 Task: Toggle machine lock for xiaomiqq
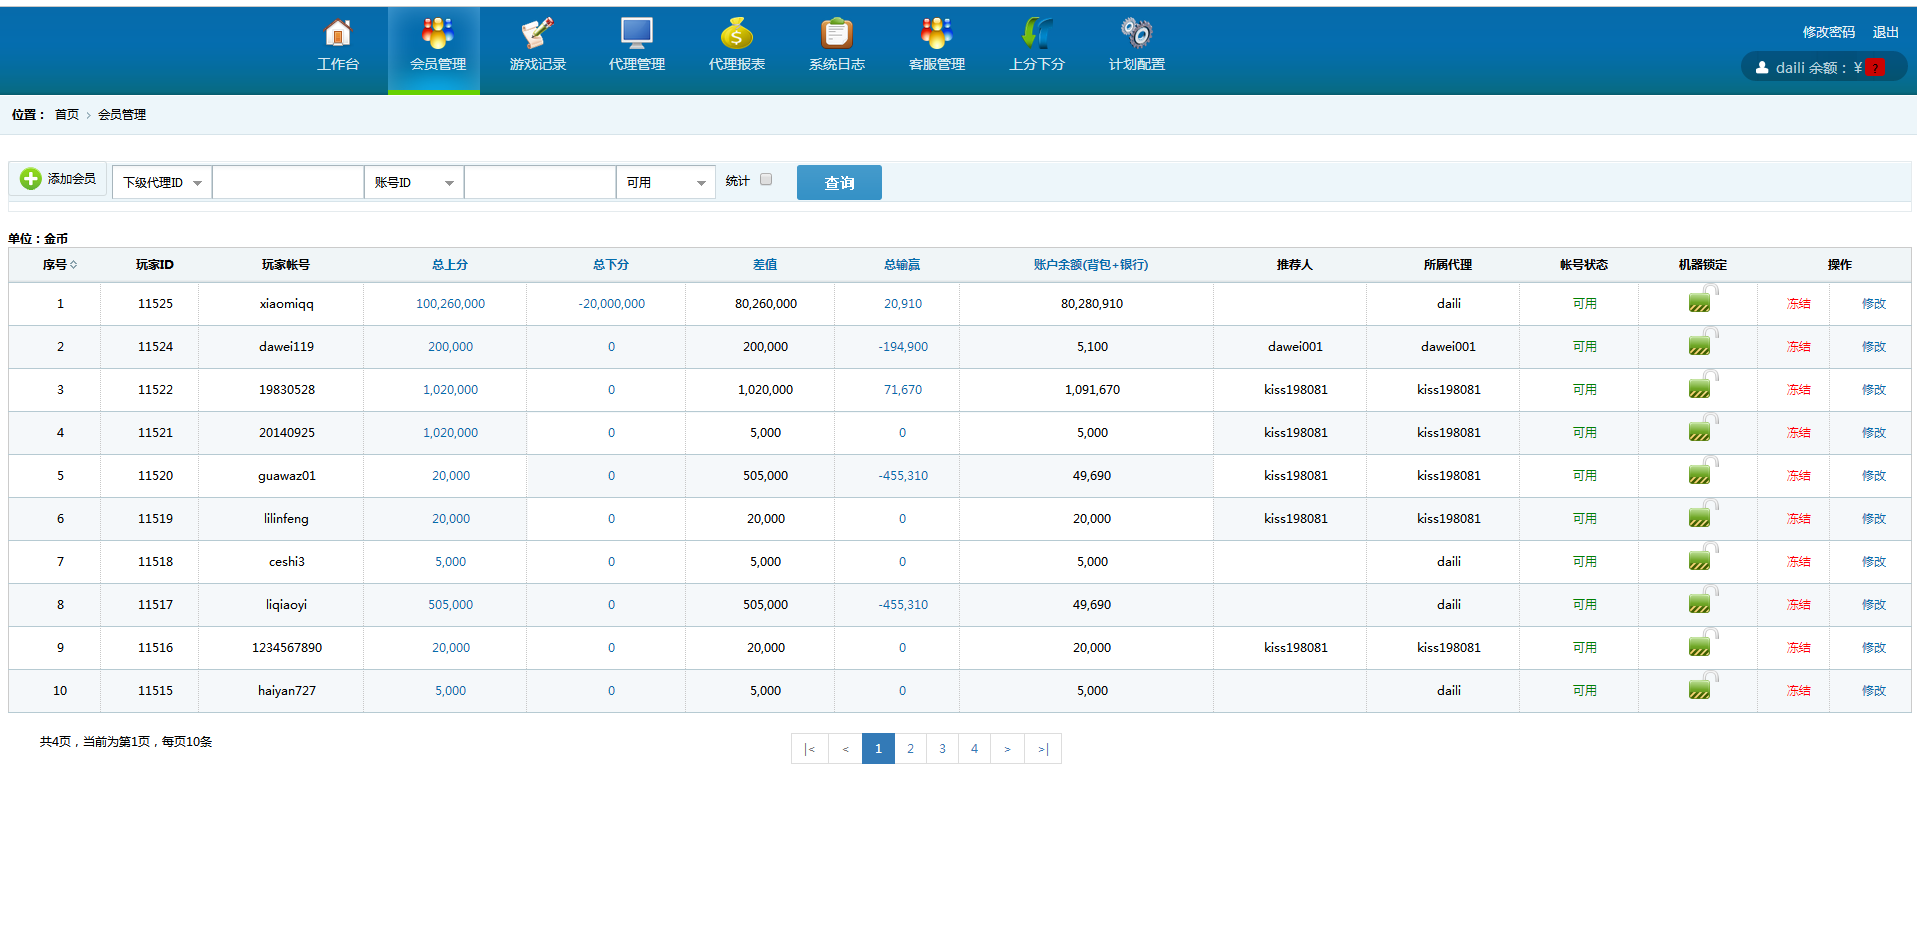(x=1701, y=301)
